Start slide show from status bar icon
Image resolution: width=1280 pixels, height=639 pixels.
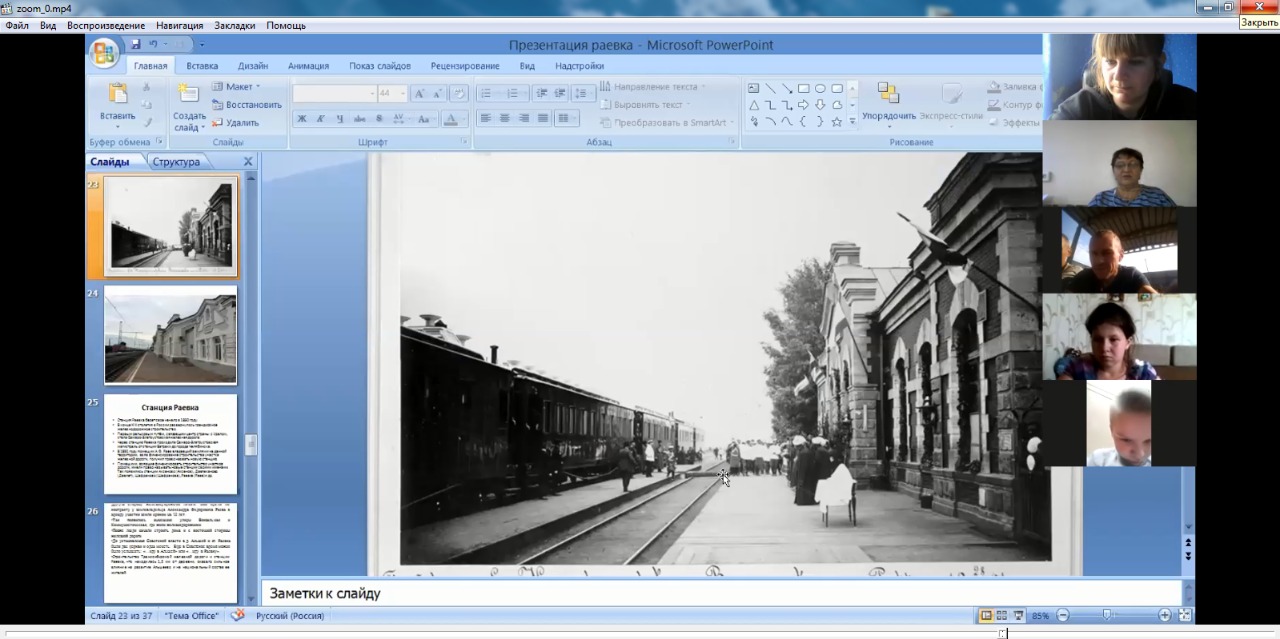click(1018, 616)
